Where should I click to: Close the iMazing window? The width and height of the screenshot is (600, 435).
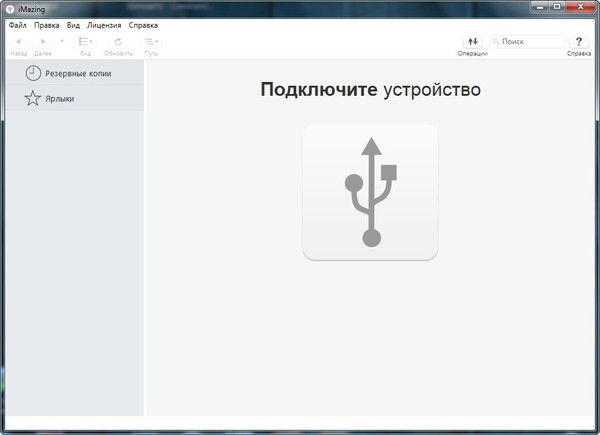click(x=579, y=7)
